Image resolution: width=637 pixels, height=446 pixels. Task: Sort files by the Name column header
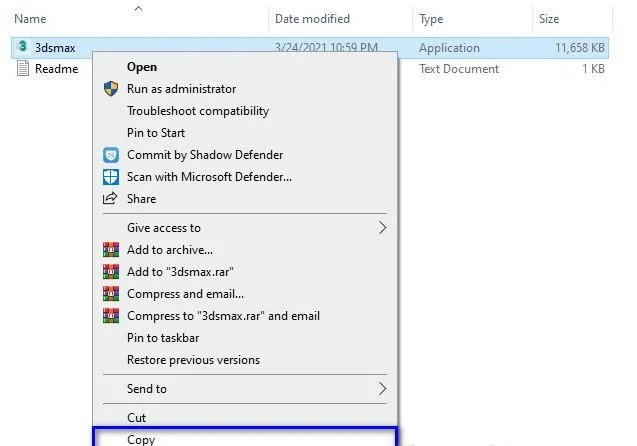30,19
